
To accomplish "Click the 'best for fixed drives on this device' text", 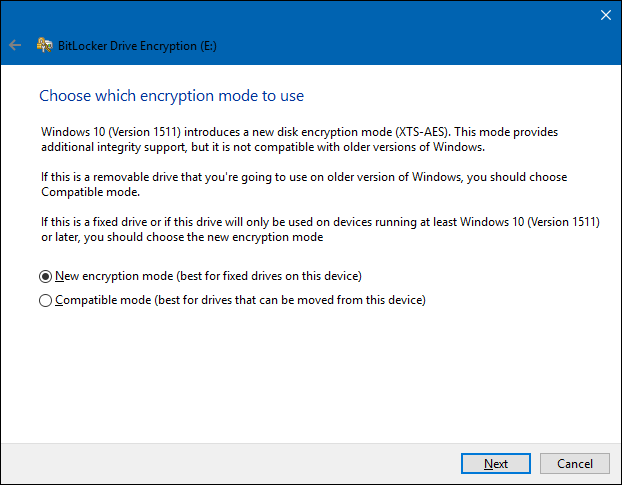I will (262, 276).
